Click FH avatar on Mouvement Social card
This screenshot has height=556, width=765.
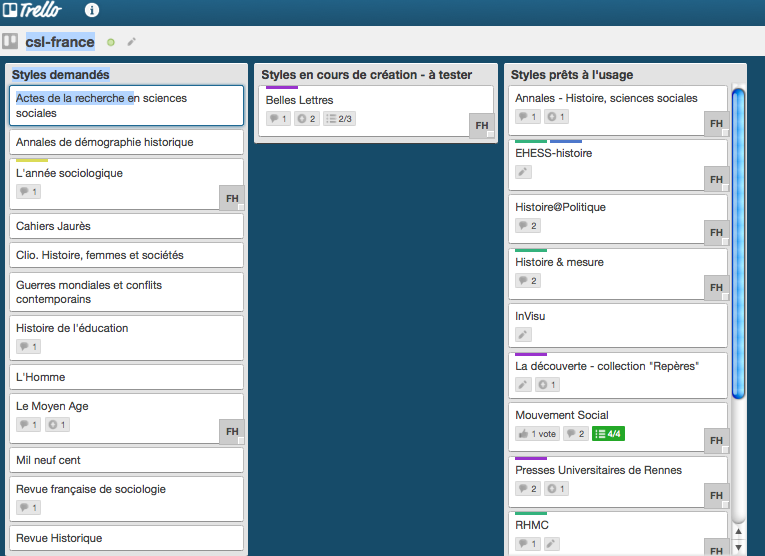(716, 440)
